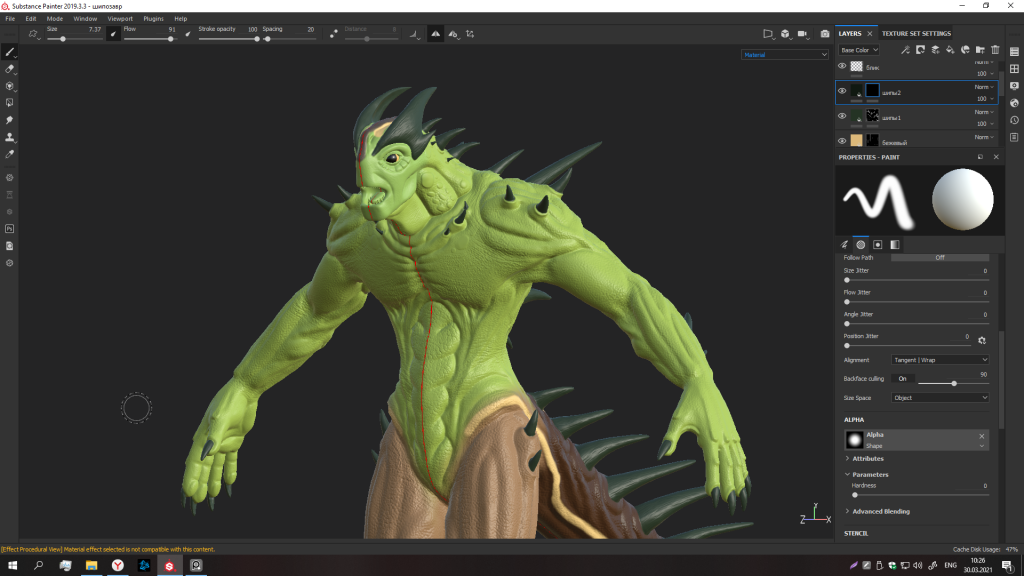
Task: Select the Material Picker eyedropper tool
Action: click(10, 154)
